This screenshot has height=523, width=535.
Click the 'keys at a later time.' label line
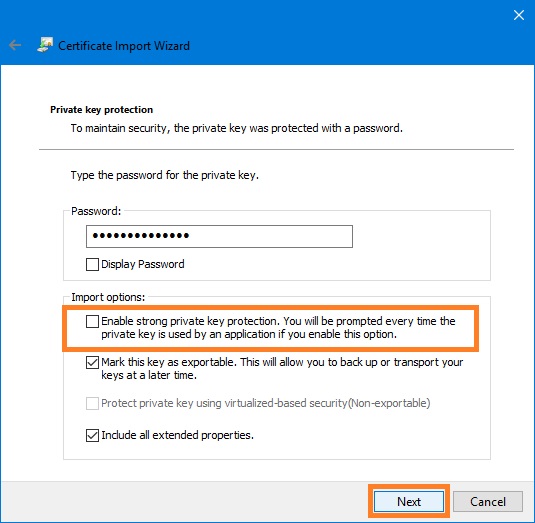(149, 375)
